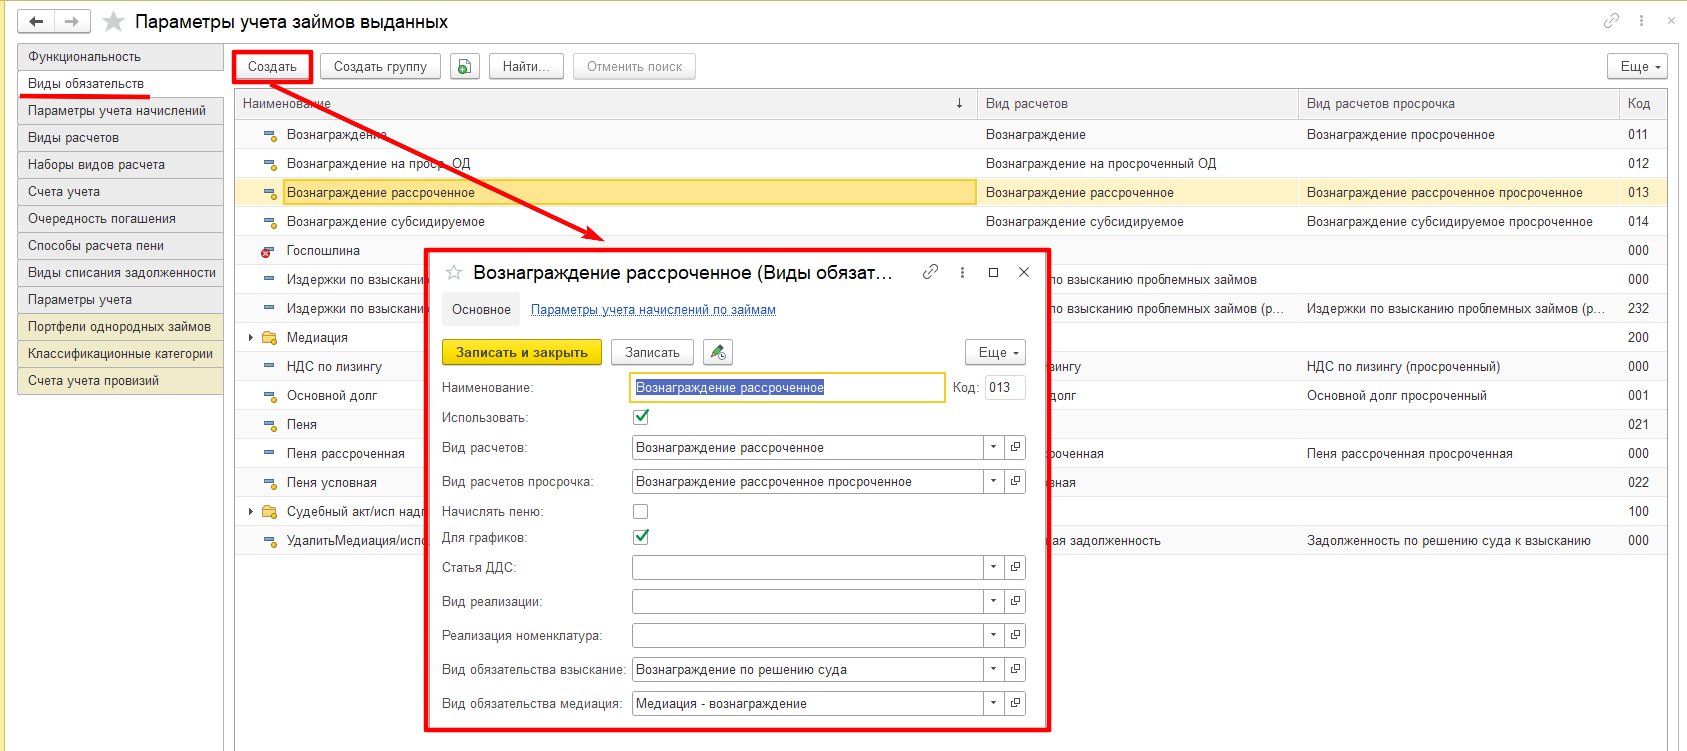The image size is (1687, 751).
Task: Open Реализация номенклатура linked item button
Action: coord(1015,635)
